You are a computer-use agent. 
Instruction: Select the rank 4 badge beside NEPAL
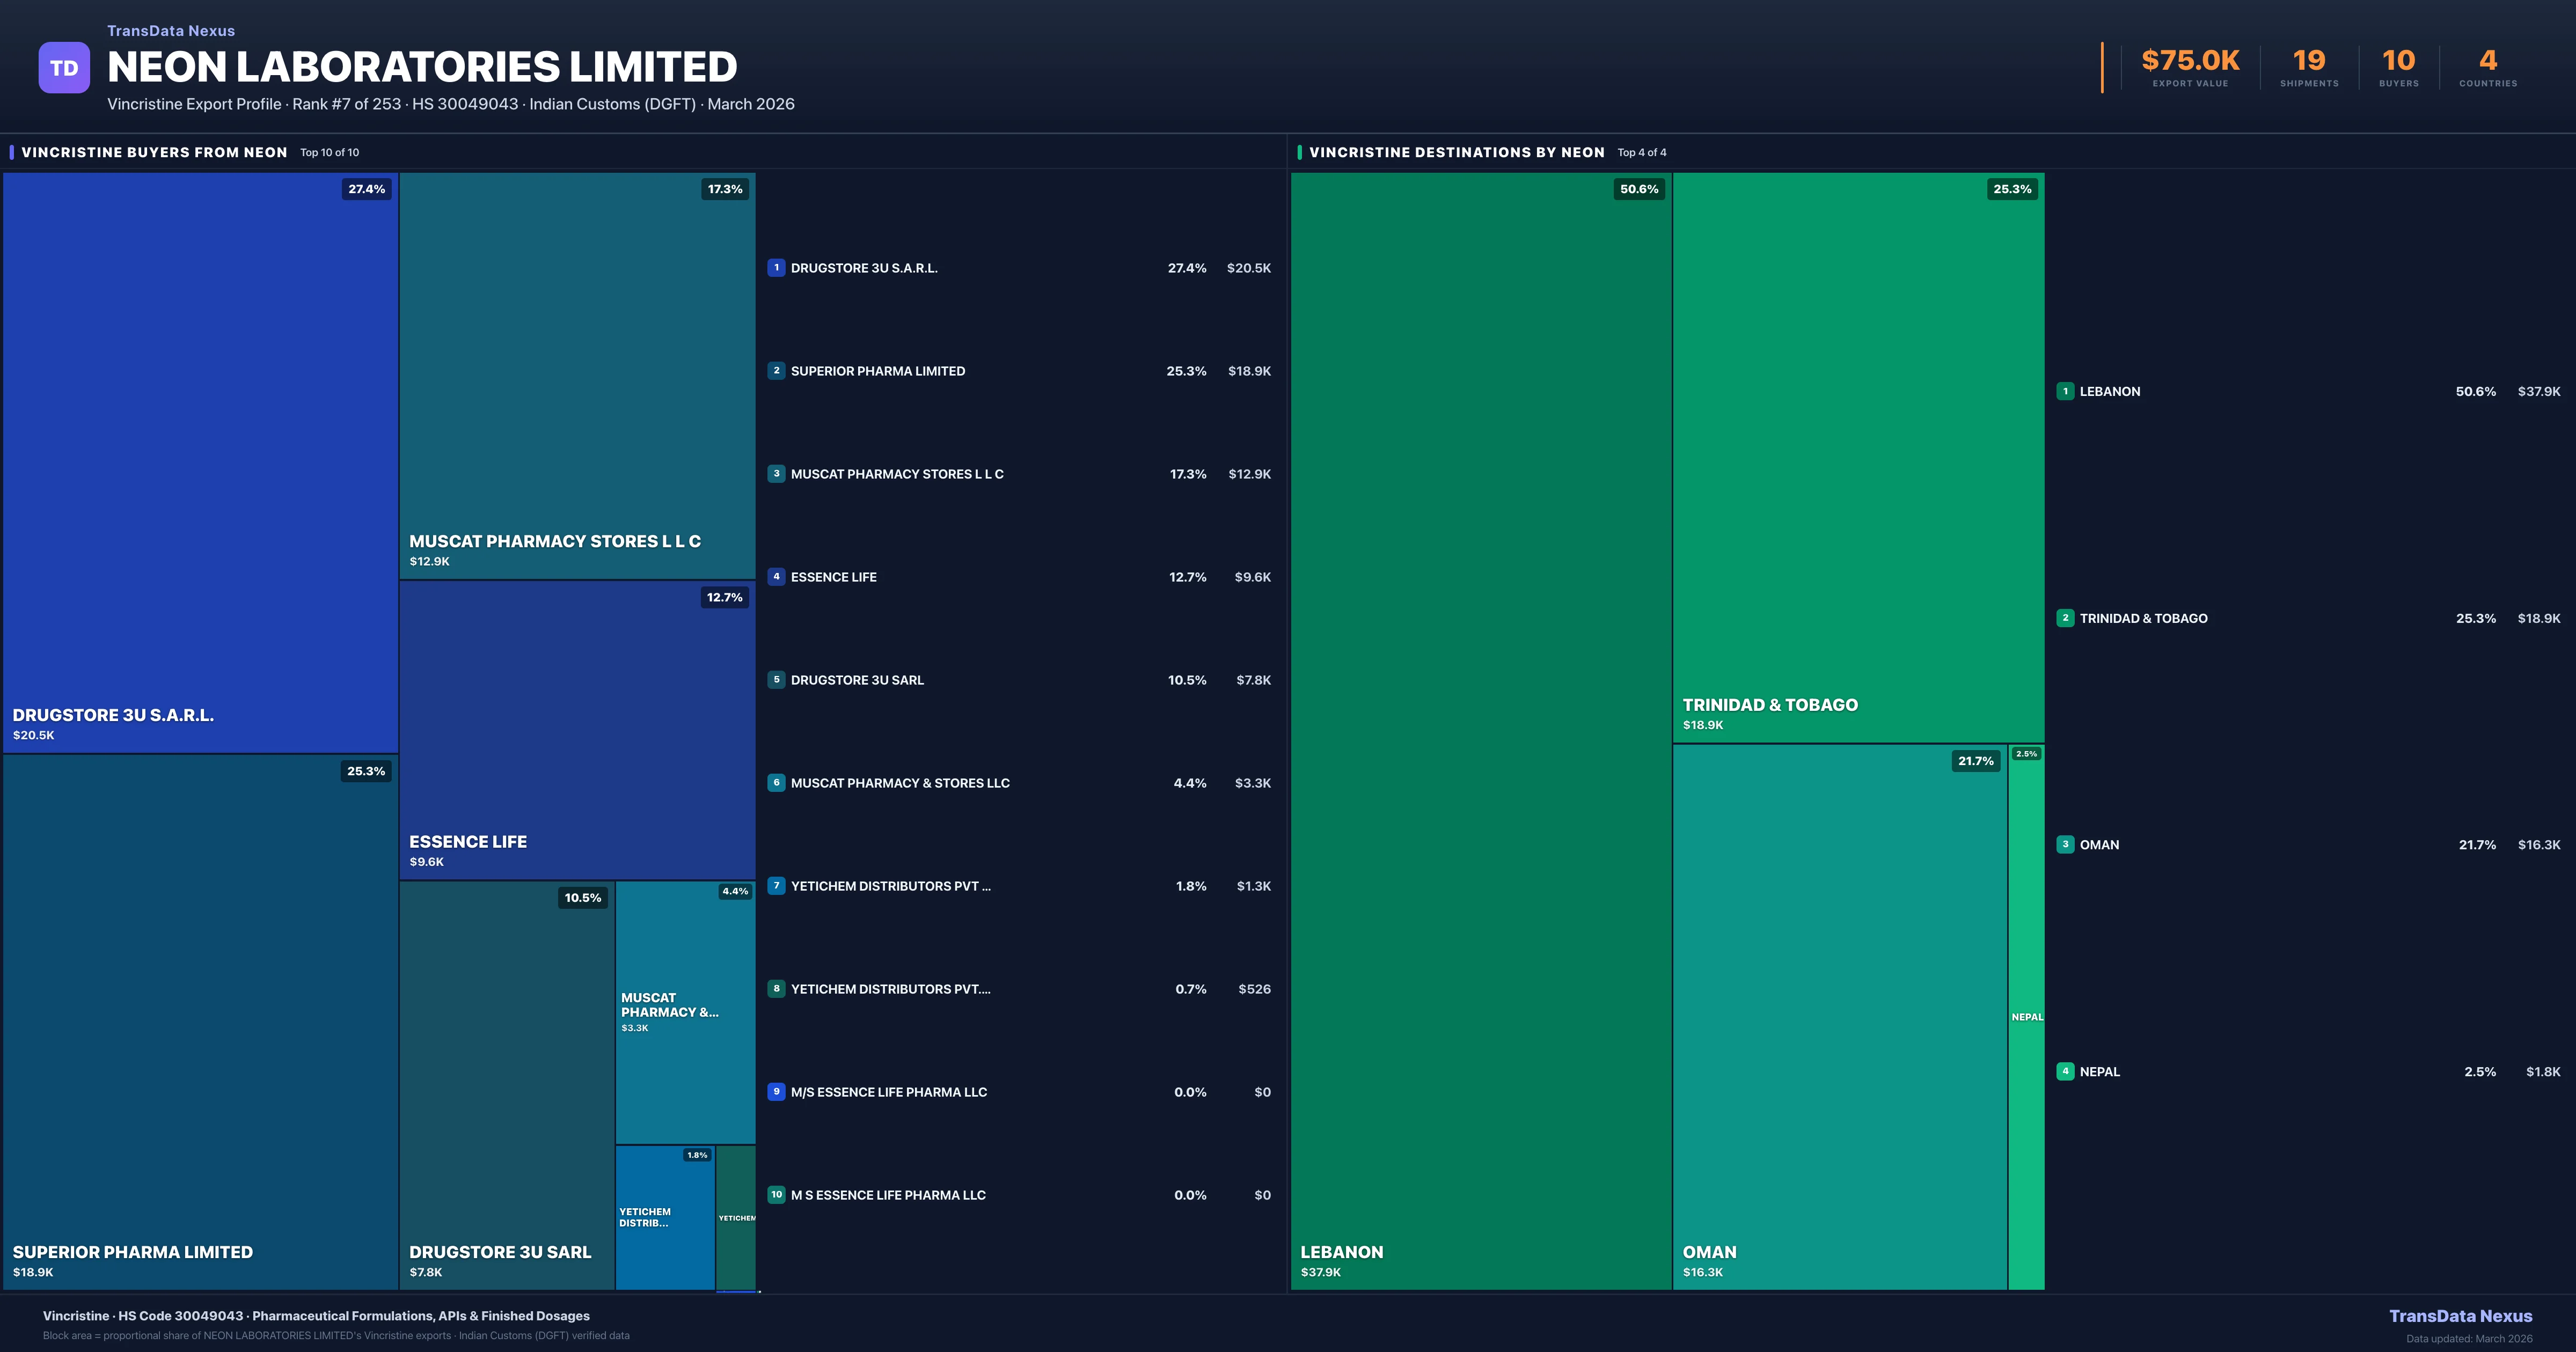pos(2066,1071)
